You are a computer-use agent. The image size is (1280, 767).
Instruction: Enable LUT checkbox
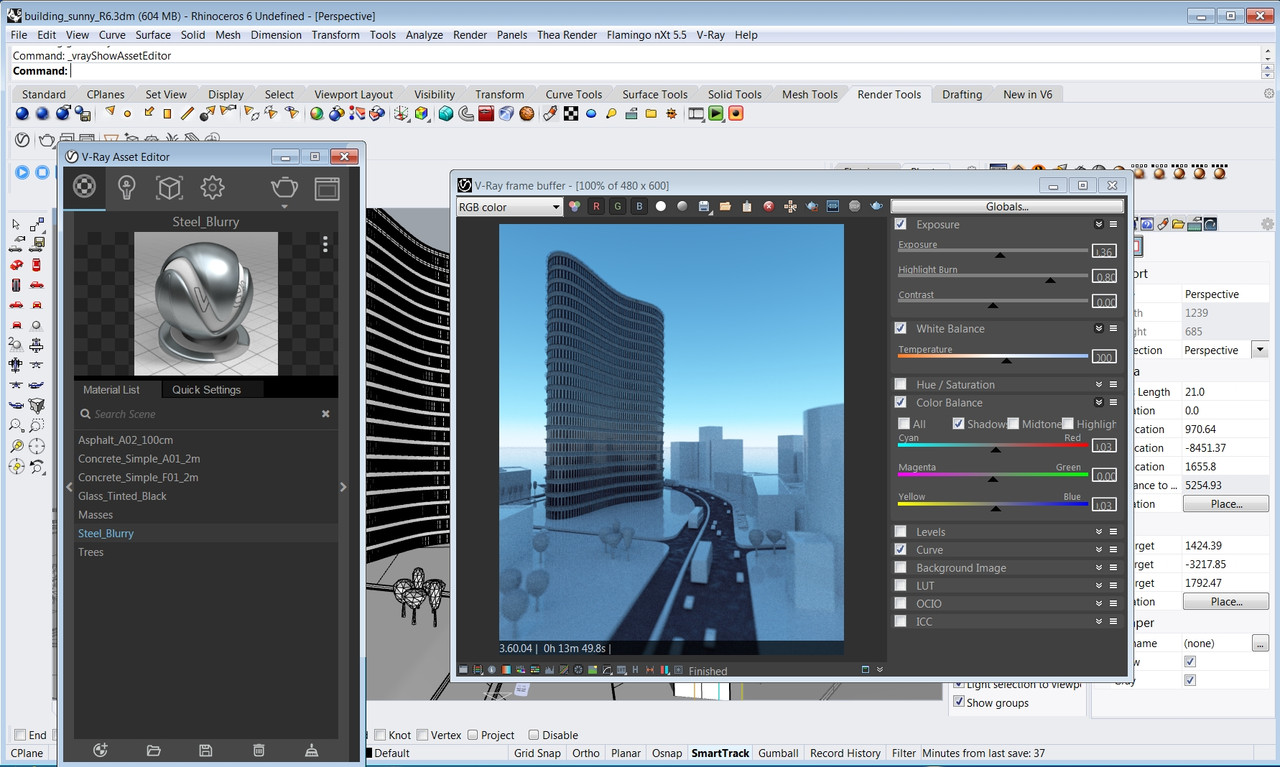tap(901, 586)
